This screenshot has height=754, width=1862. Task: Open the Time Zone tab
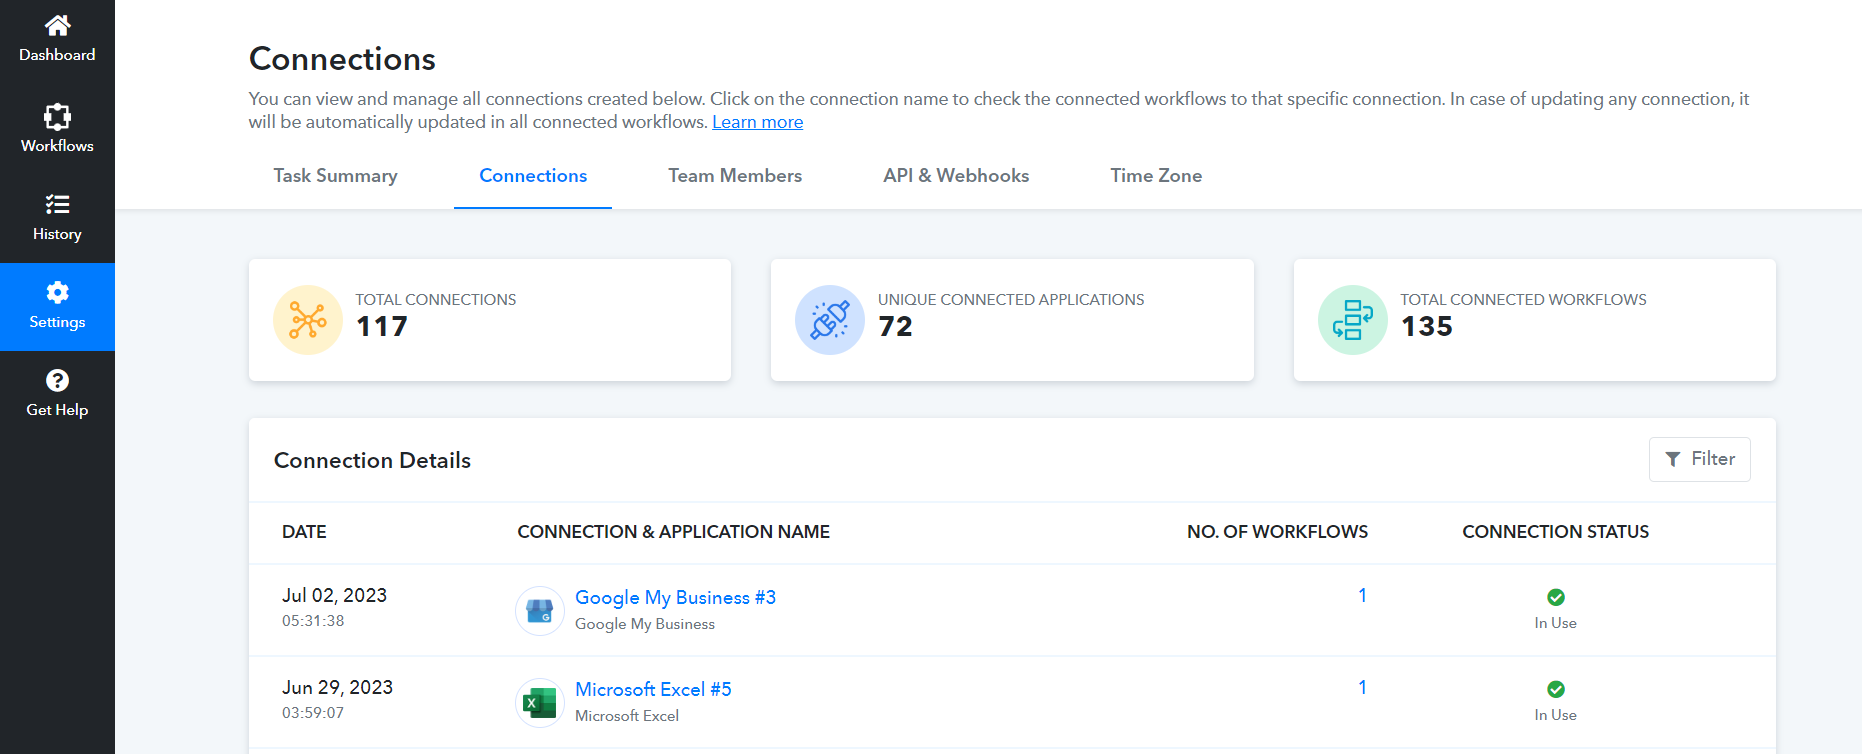(1156, 176)
